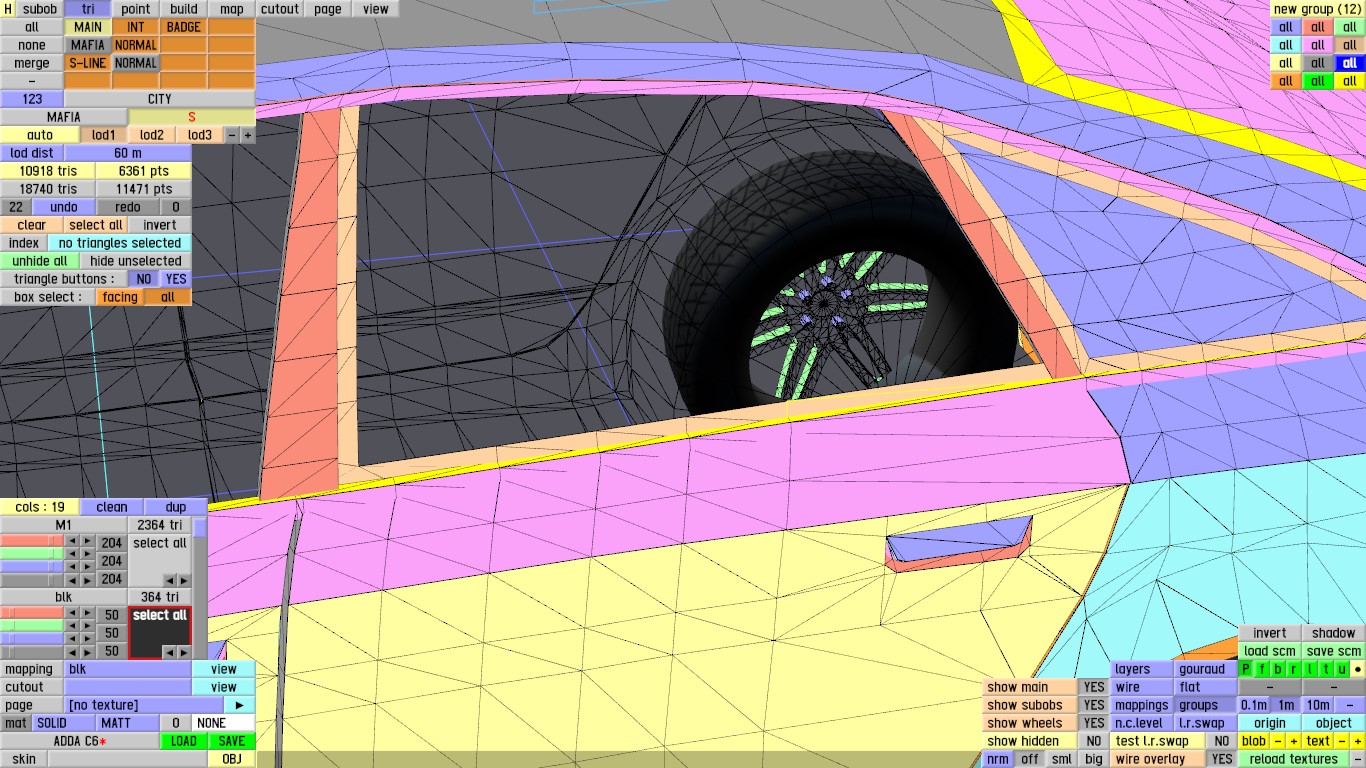Image resolution: width=1366 pixels, height=768 pixels.
Task: Select the lod2 level button
Action: point(152,135)
